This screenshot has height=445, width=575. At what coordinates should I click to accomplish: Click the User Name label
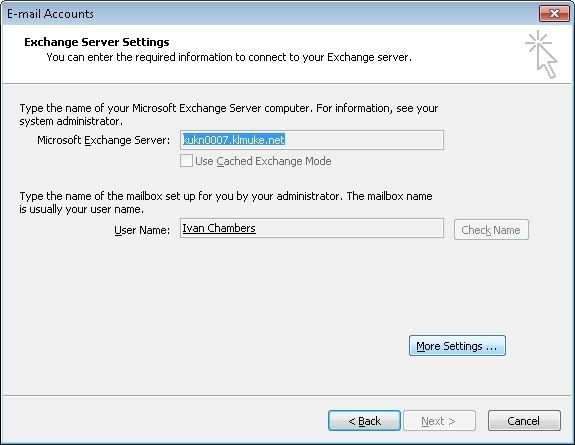[142, 230]
